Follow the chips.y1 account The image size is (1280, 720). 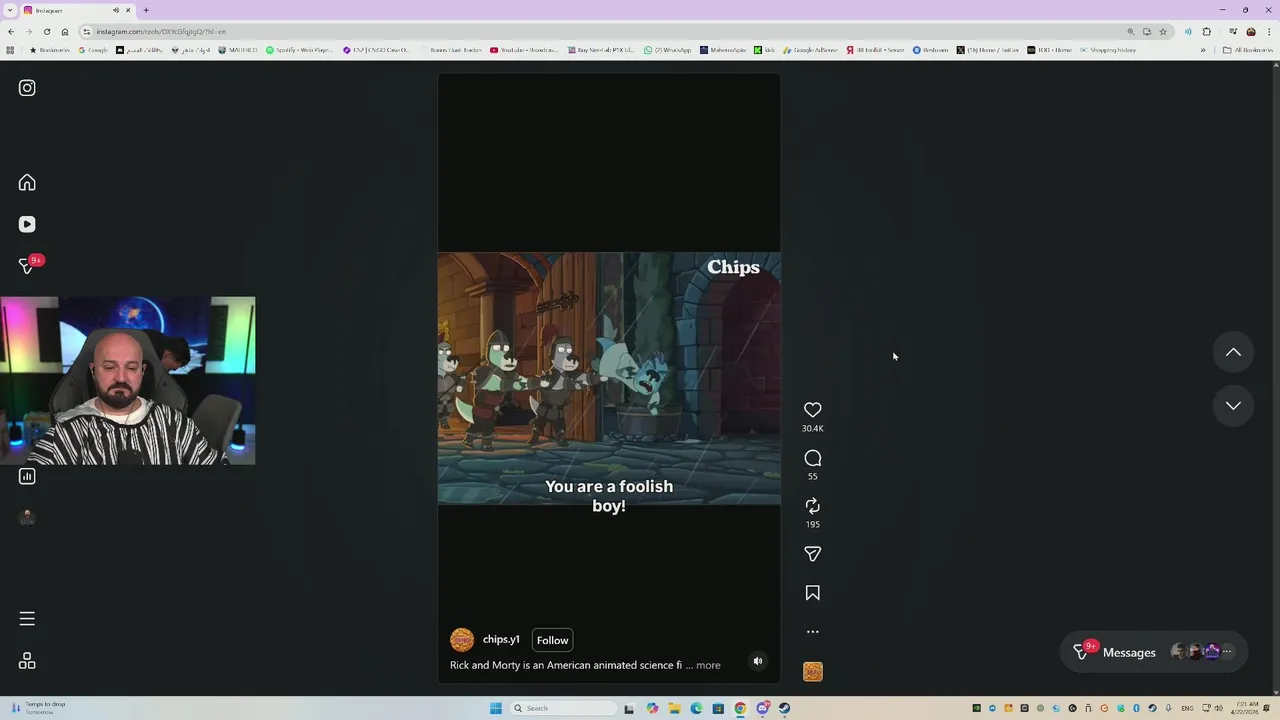click(x=552, y=640)
